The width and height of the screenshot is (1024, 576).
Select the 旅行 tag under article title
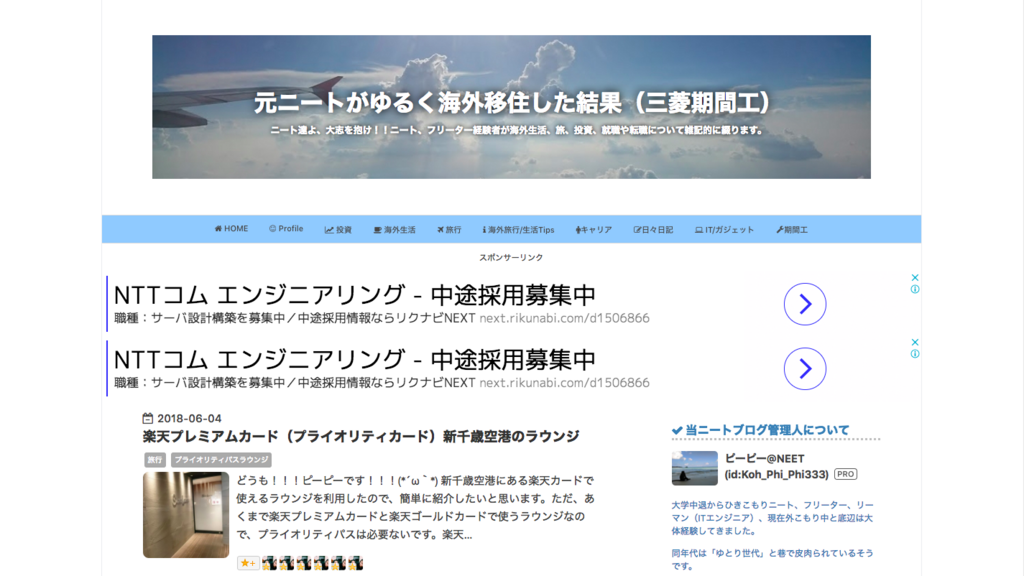point(155,460)
